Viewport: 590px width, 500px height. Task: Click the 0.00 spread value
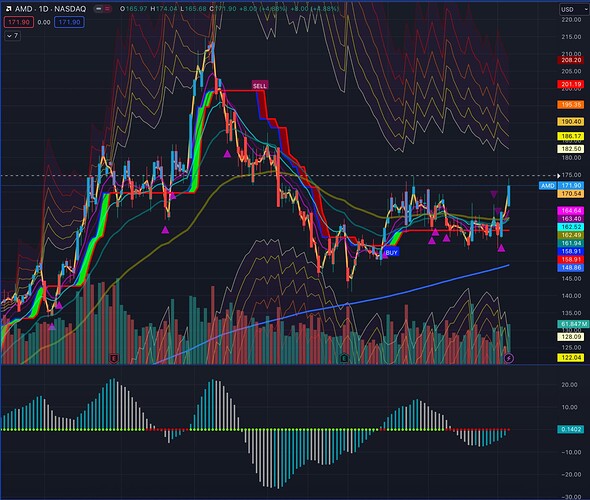click(44, 22)
